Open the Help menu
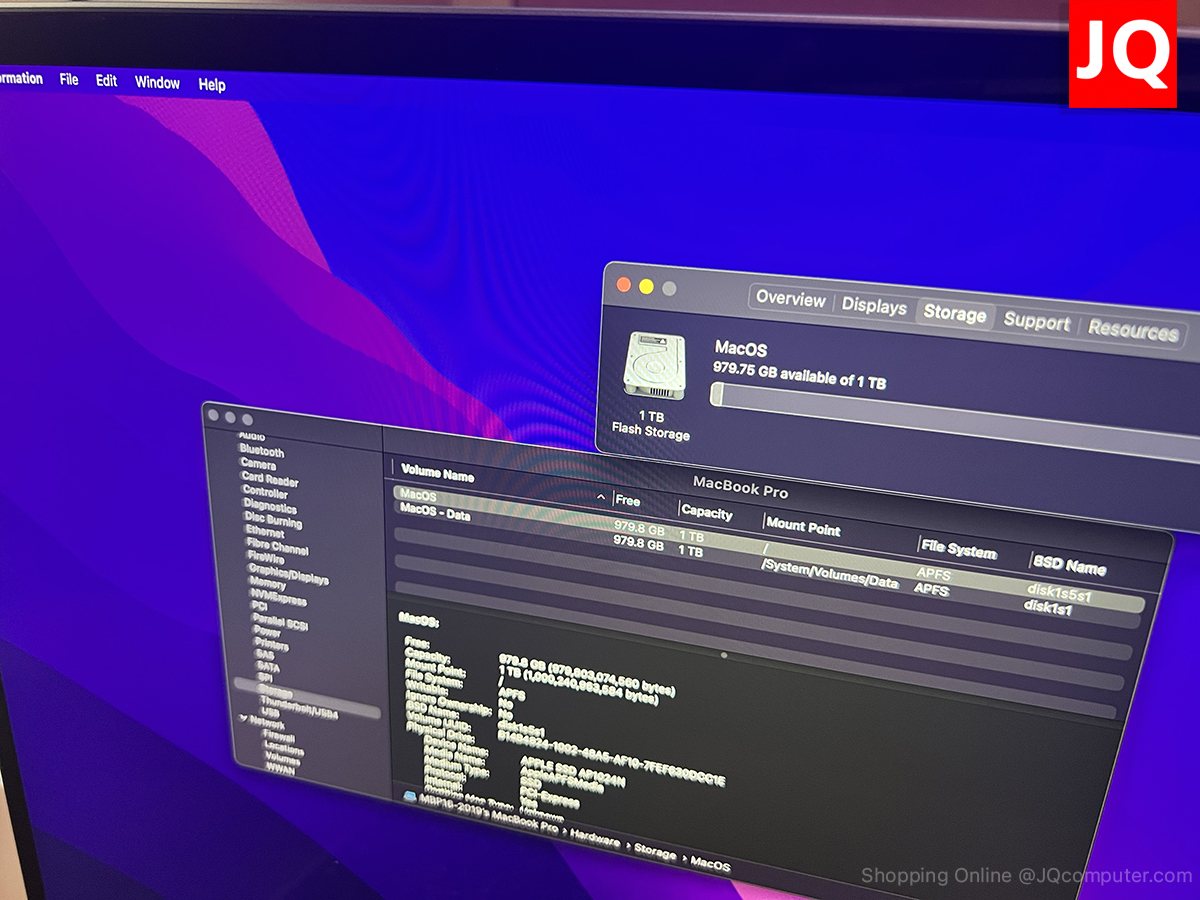Viewport: 1200px width, 900px height. (212, 85)
